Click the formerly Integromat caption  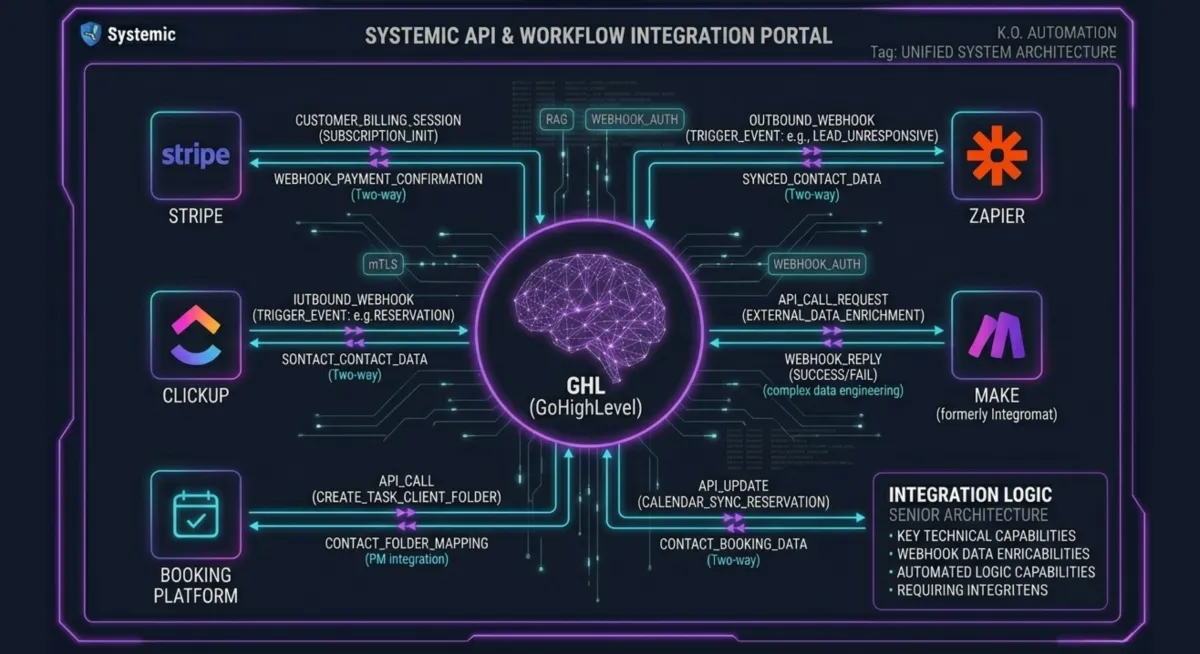(x=996, y=414)
